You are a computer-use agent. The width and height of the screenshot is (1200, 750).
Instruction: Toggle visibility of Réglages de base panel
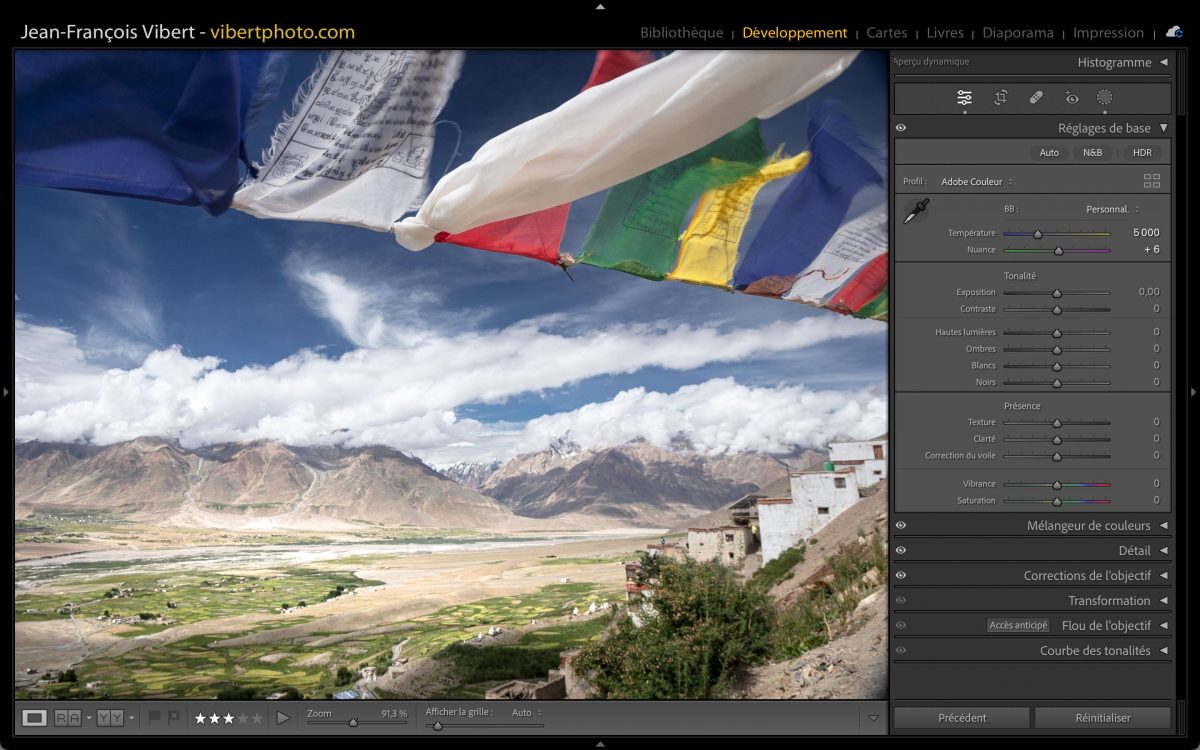901,128
